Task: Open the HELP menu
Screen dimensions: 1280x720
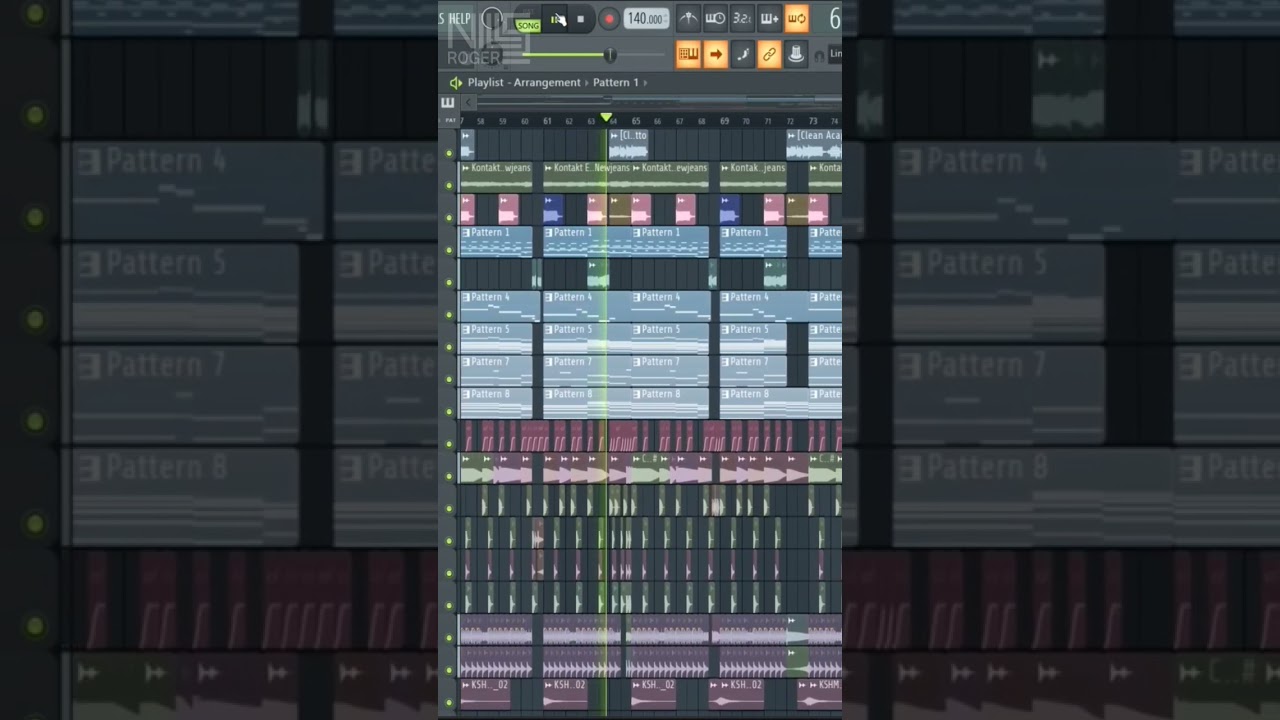Action: (459, 18)
